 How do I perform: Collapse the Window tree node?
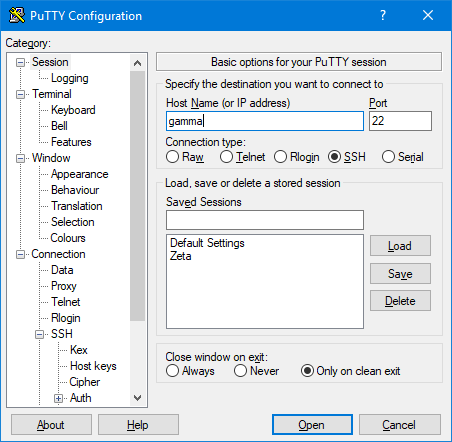tap(21, 158)
